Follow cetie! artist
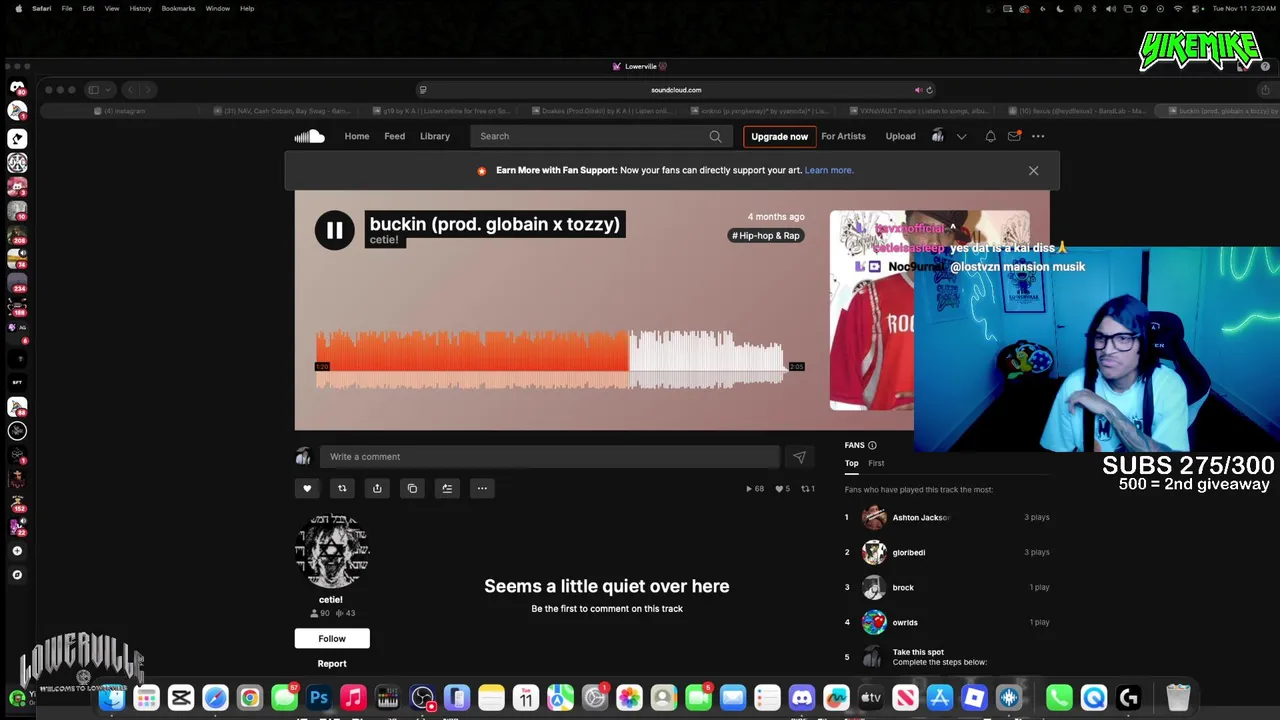Viewport: 1280px width, 720px height. click(x=332, y=638)
